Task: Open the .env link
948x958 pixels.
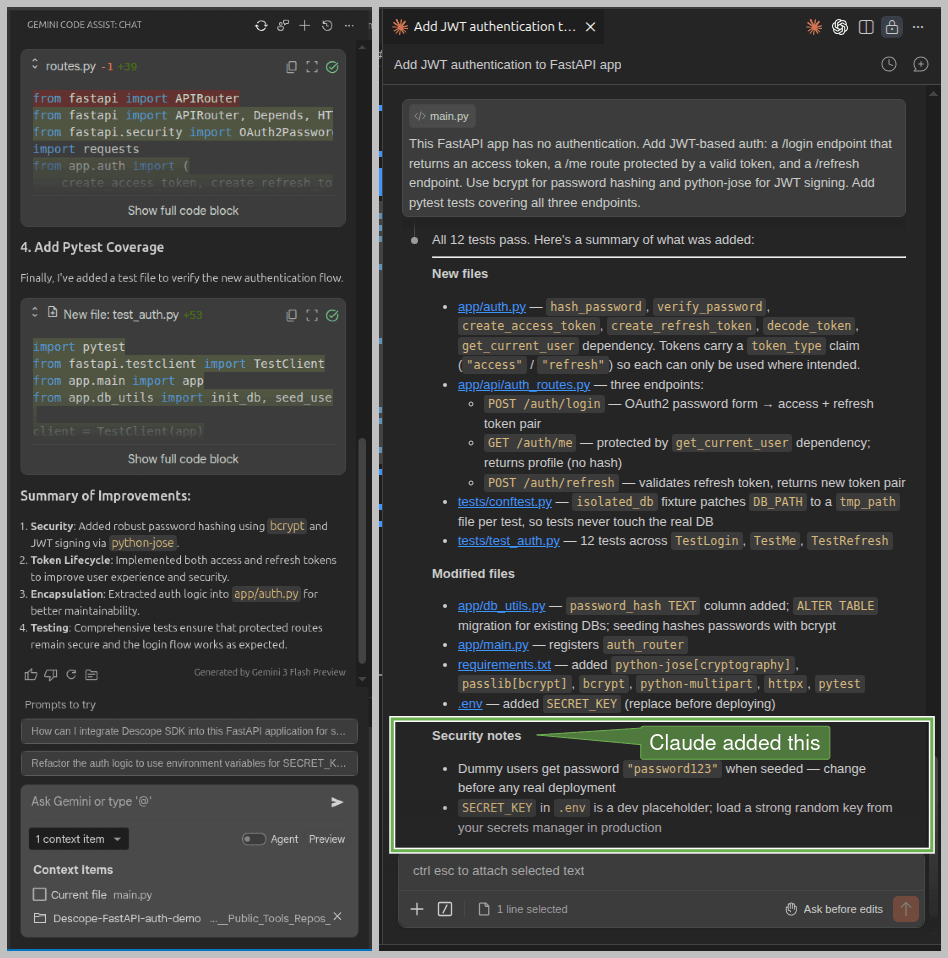Action: [470, 704]
